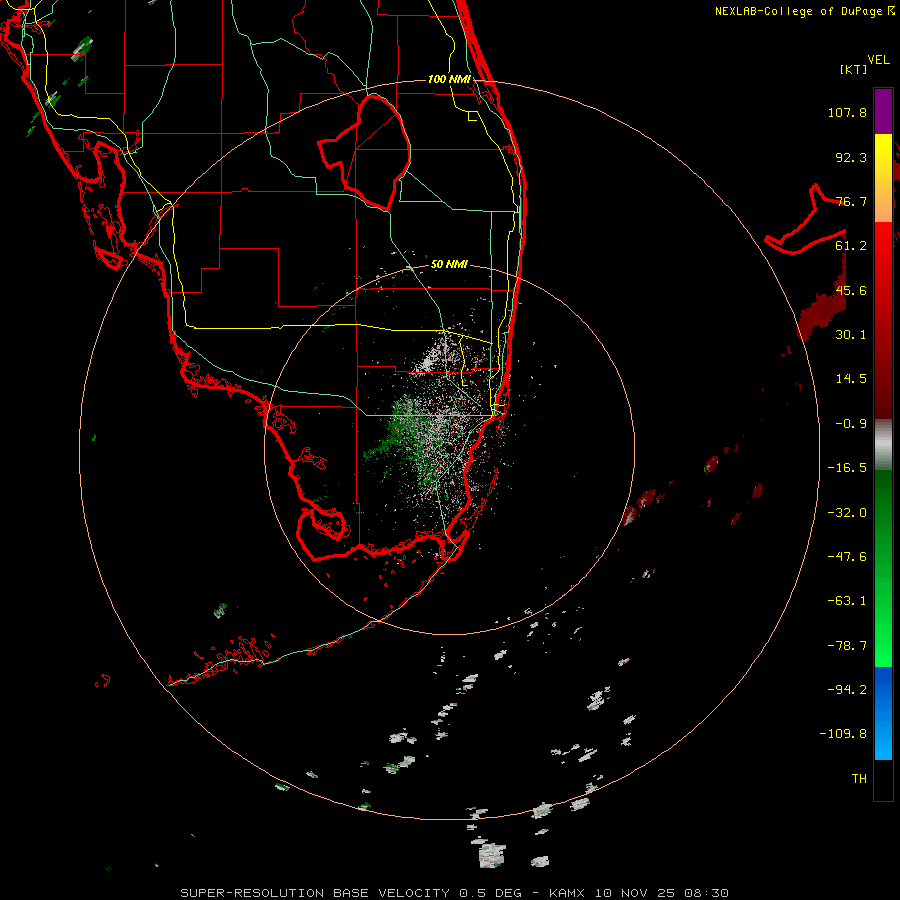
Task: Click the -16.5 velocity scale value
Action: [847, 468]
